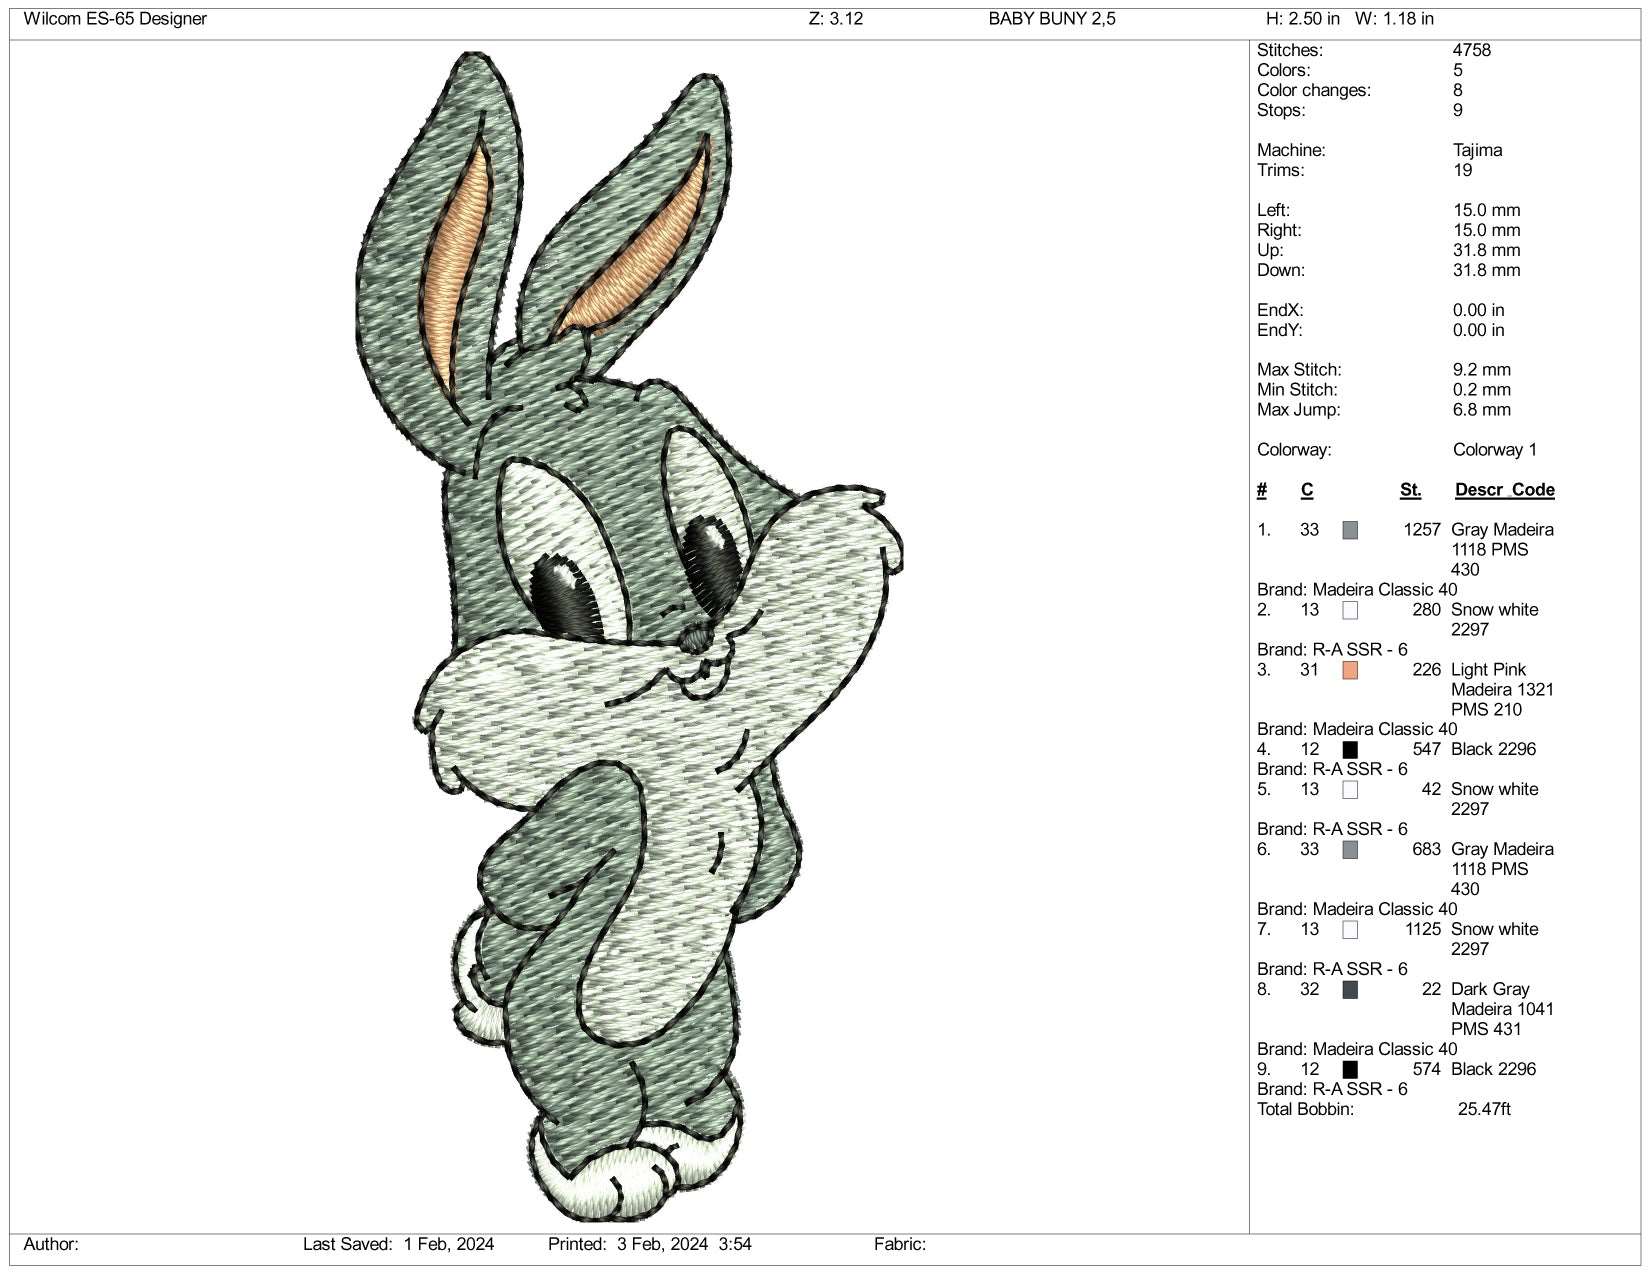Click the 'Stitches:' label
Viewport: 1650px width, 1275px height.
coord(1290,50)
